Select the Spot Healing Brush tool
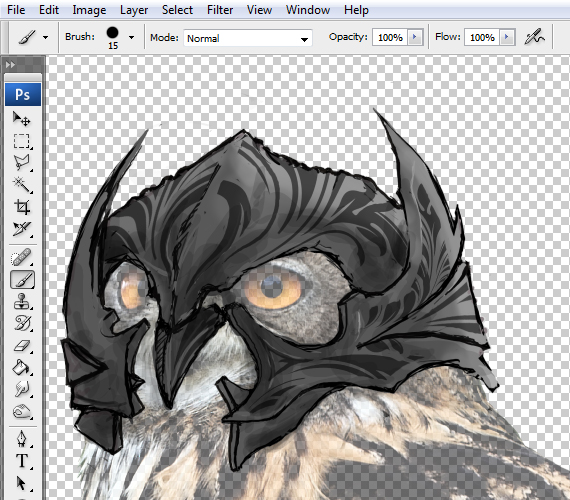 (22, 257)
